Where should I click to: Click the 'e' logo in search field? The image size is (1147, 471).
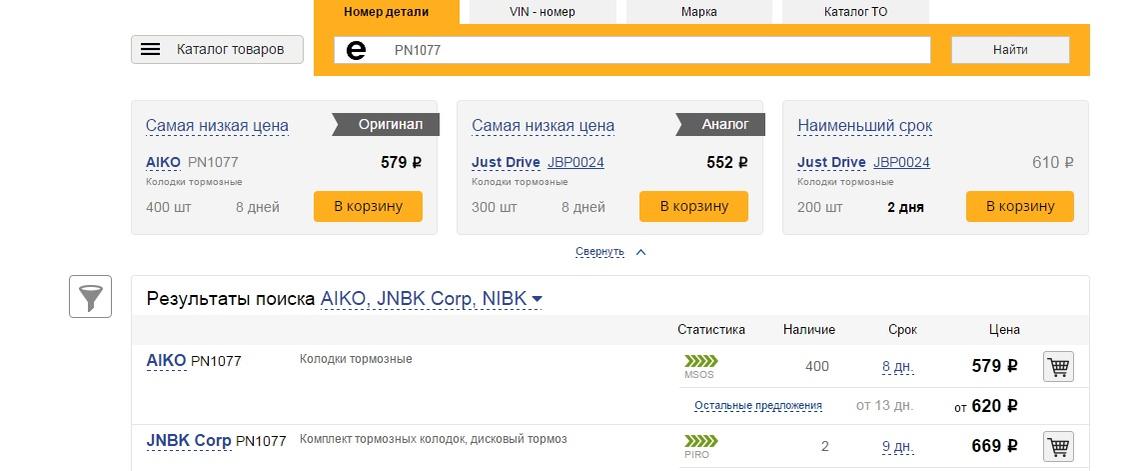(356, 50)
